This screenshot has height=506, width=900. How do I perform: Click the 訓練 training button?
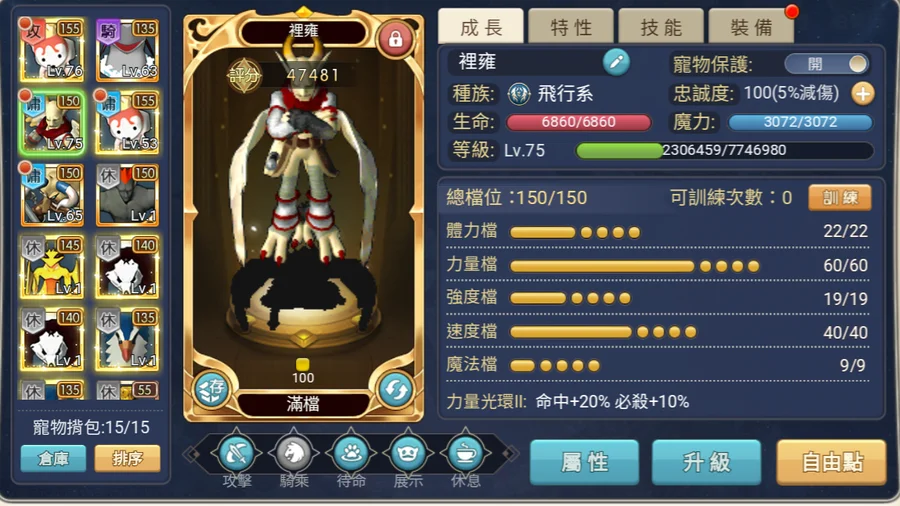point(840,197)
